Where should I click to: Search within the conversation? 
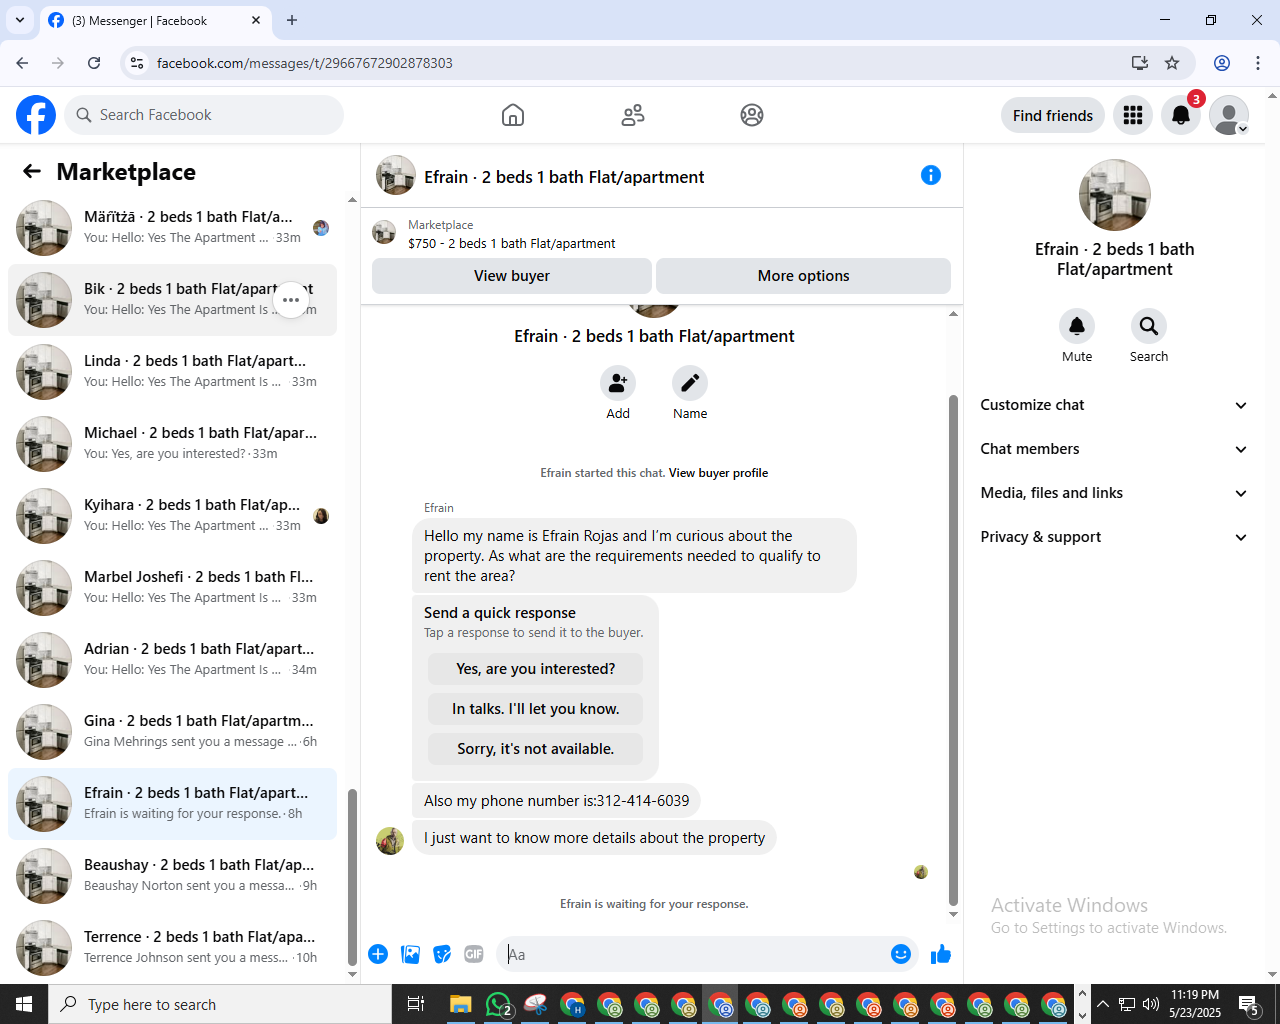point(1149,326)
